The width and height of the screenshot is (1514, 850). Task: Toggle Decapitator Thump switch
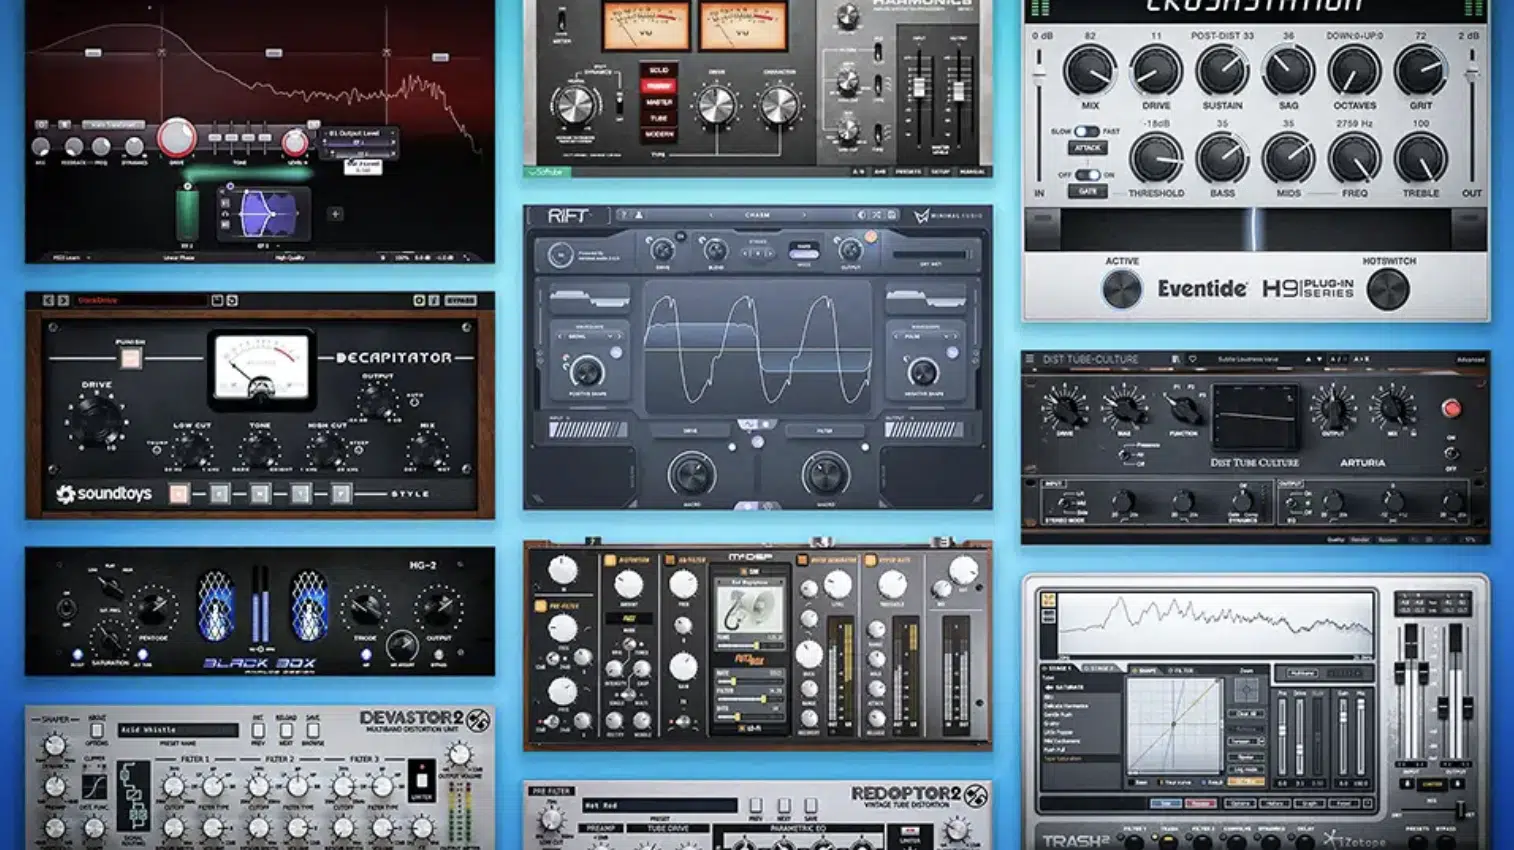coord(157,450)
